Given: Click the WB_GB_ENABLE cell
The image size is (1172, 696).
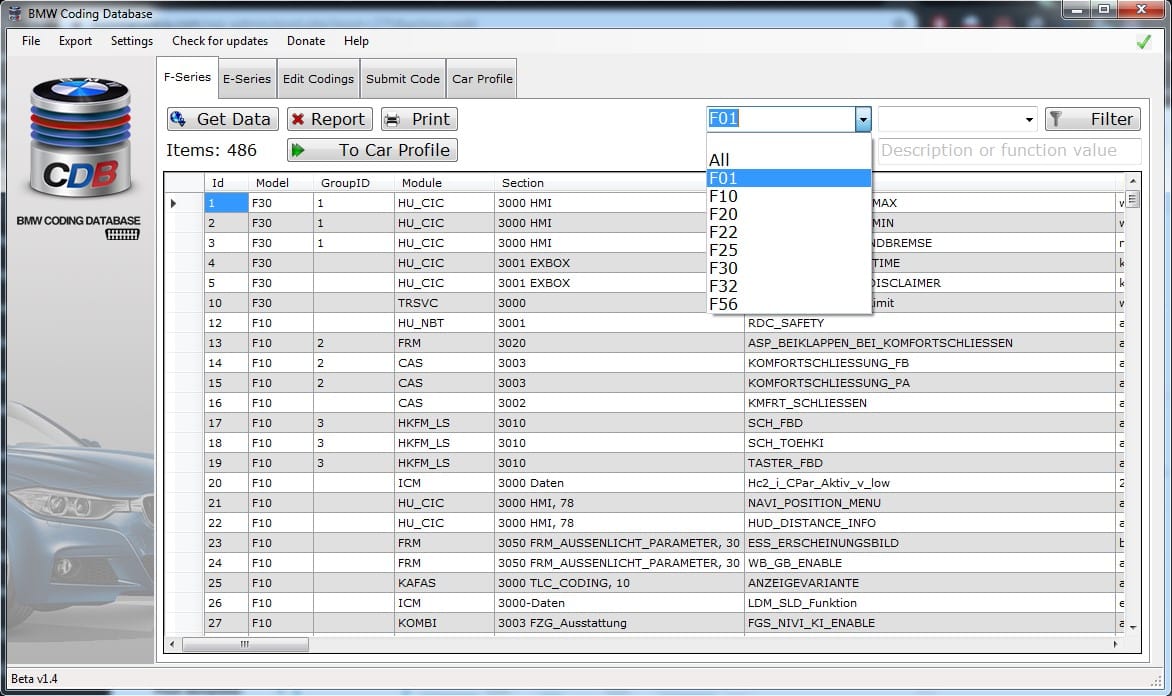Looking at the screenshot, I should [930, 563].
